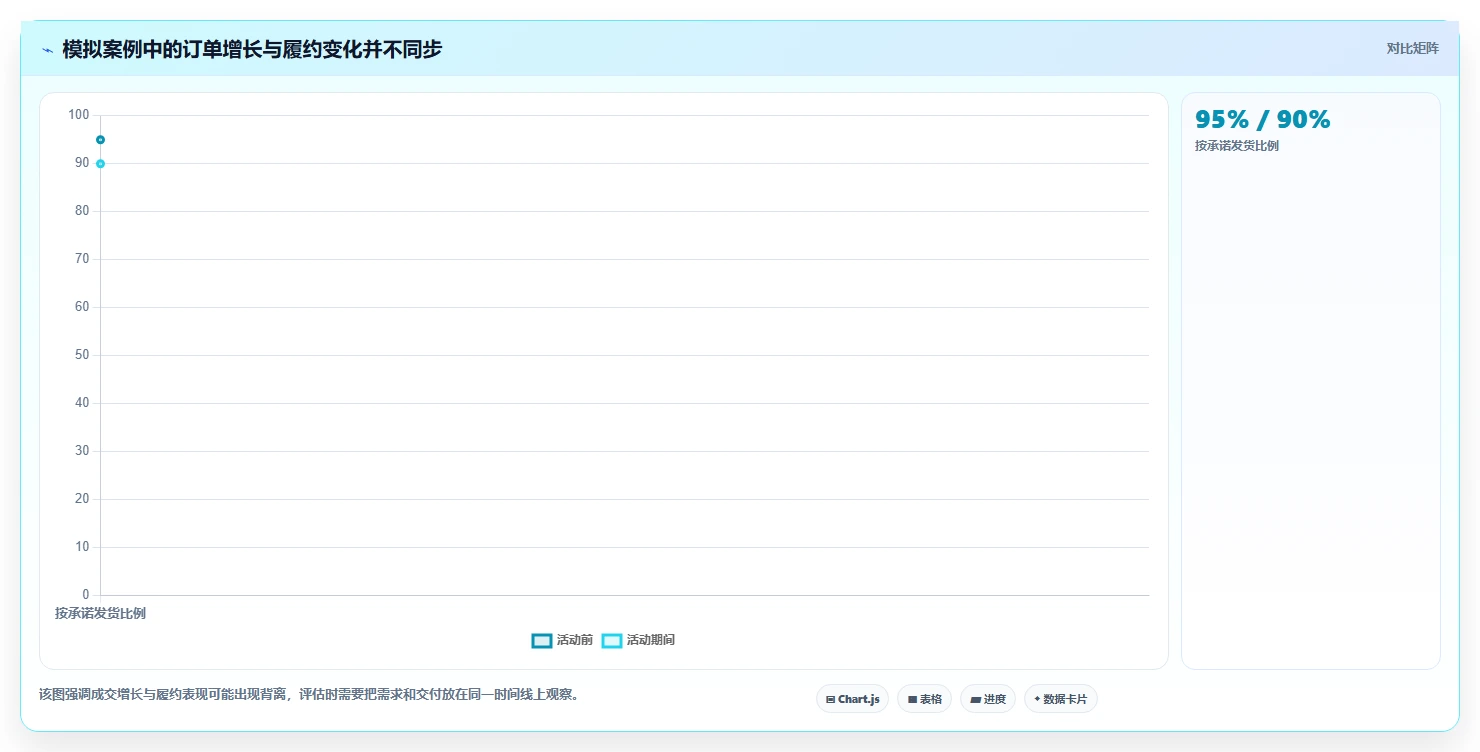This screenshot has width=1480, height=752.
Task: Click the footnote text starting 该图强调成交增长
Action: tap(309, 694)
